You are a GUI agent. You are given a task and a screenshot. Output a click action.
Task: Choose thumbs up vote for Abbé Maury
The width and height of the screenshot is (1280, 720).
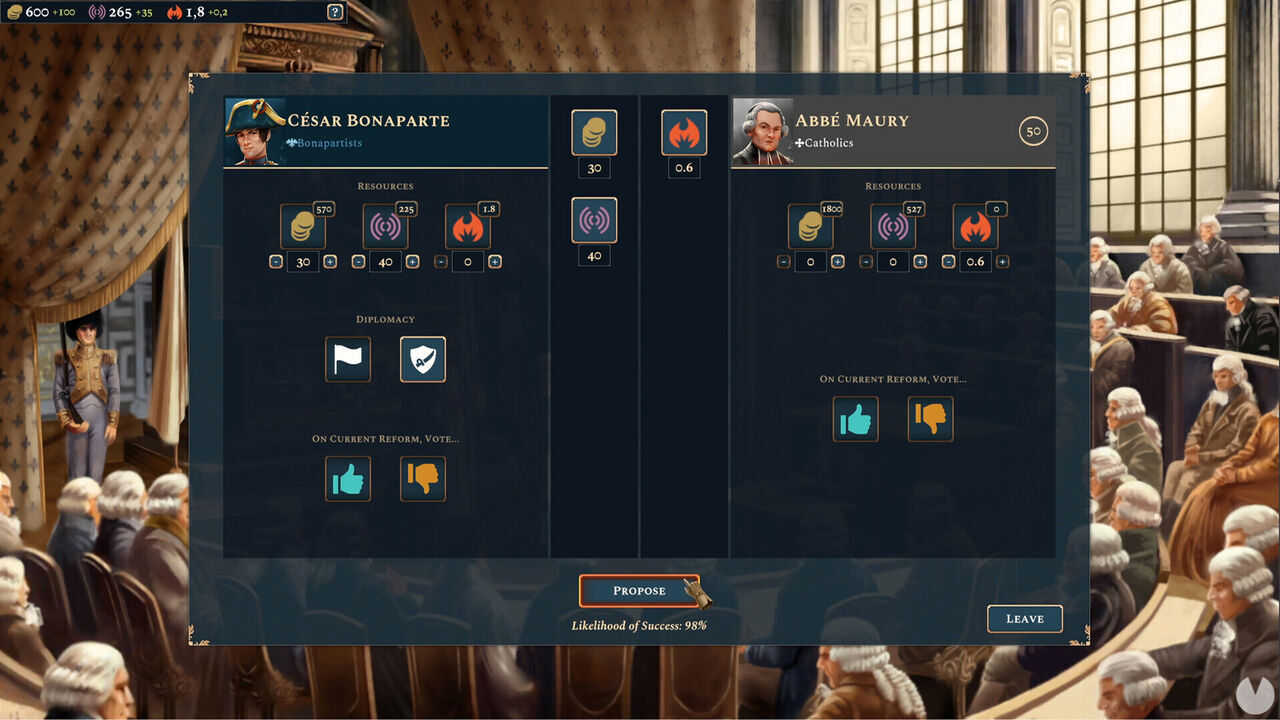856,419
